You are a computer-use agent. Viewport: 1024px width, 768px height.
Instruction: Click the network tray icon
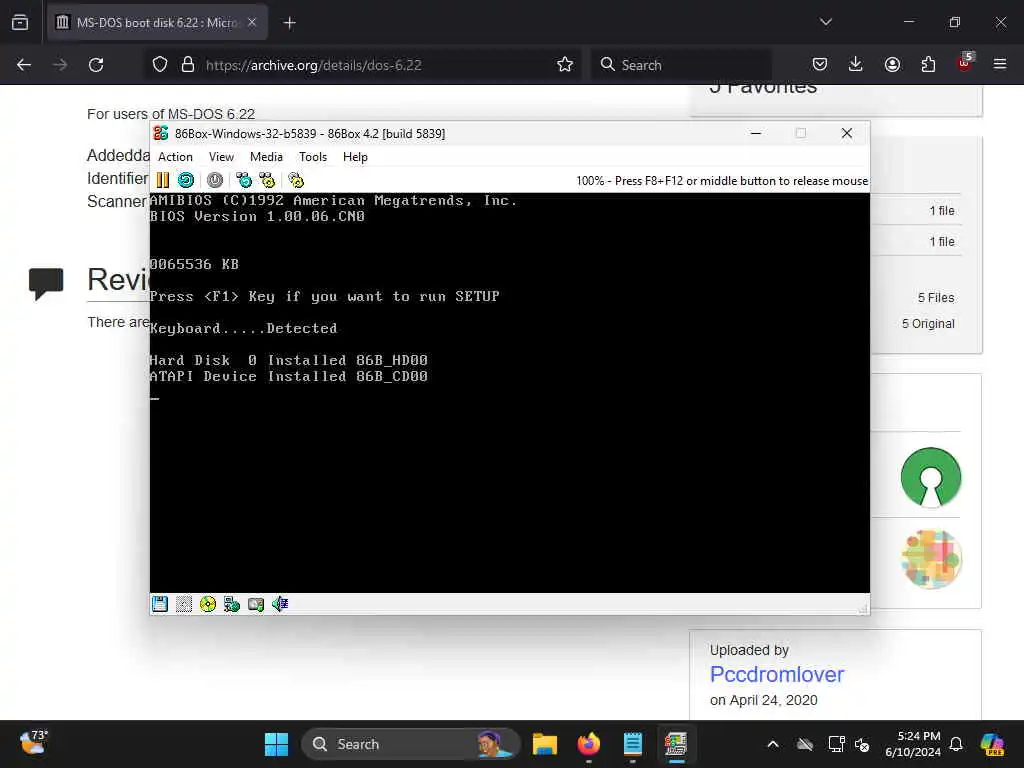click(836, 744)
